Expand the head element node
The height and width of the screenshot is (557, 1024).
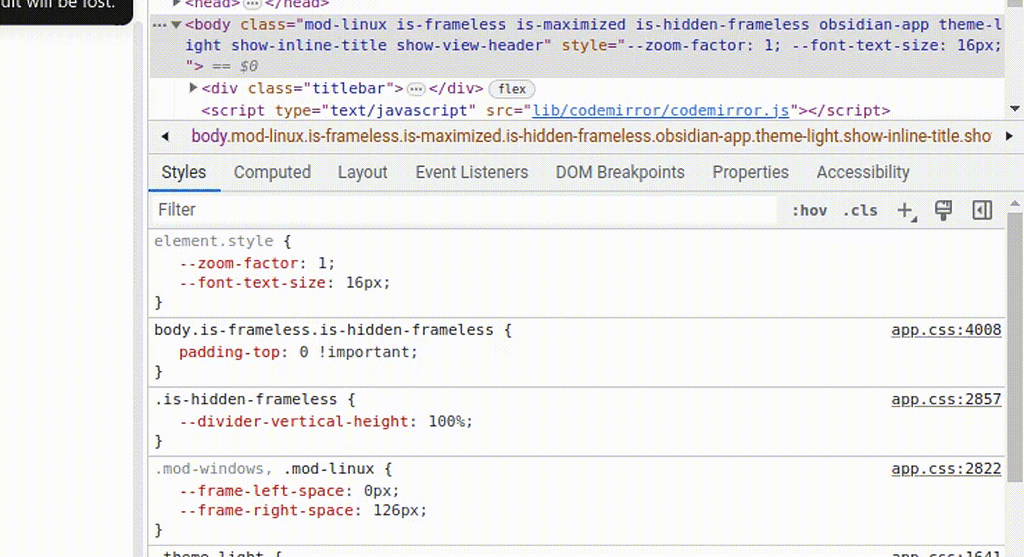click(x=176, y=3)
